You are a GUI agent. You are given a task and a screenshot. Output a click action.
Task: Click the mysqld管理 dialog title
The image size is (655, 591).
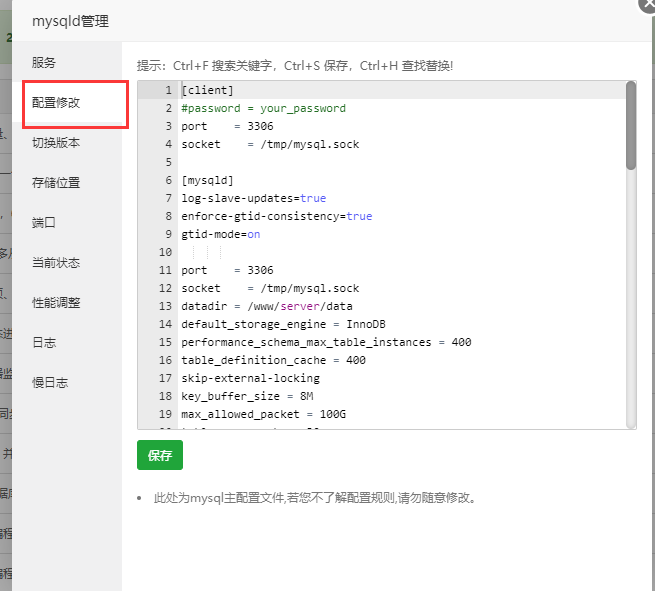(x=70, y=21)
